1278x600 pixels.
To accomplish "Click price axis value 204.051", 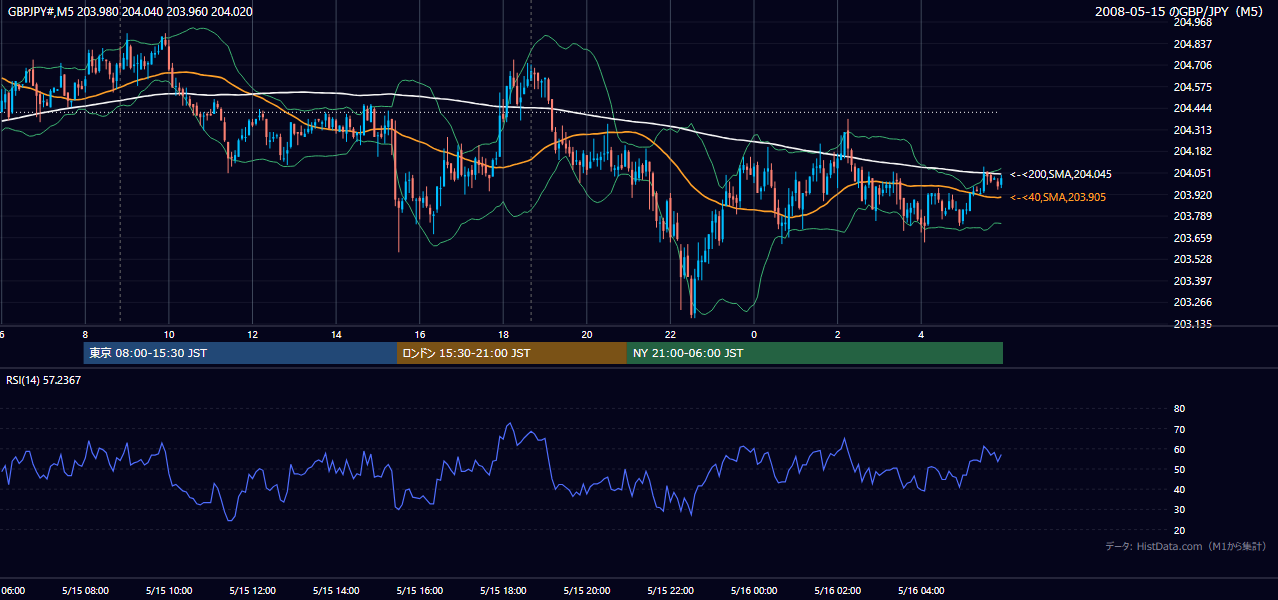I will [x=1192, y=173].
